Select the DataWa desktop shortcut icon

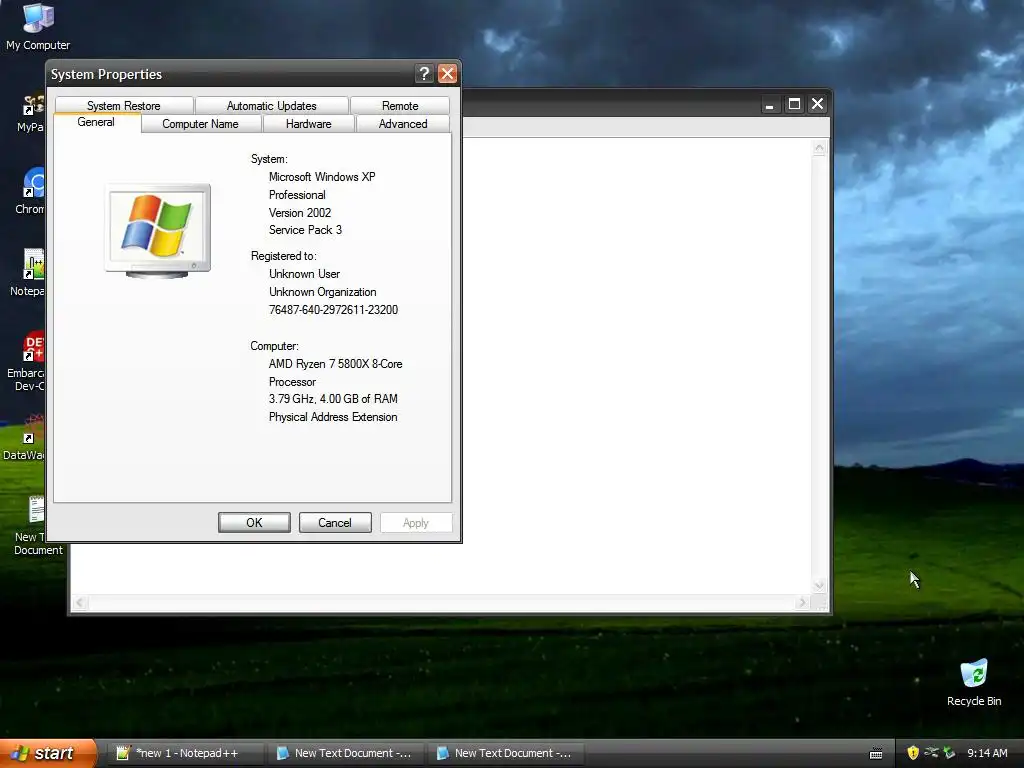tap(26, 438)
